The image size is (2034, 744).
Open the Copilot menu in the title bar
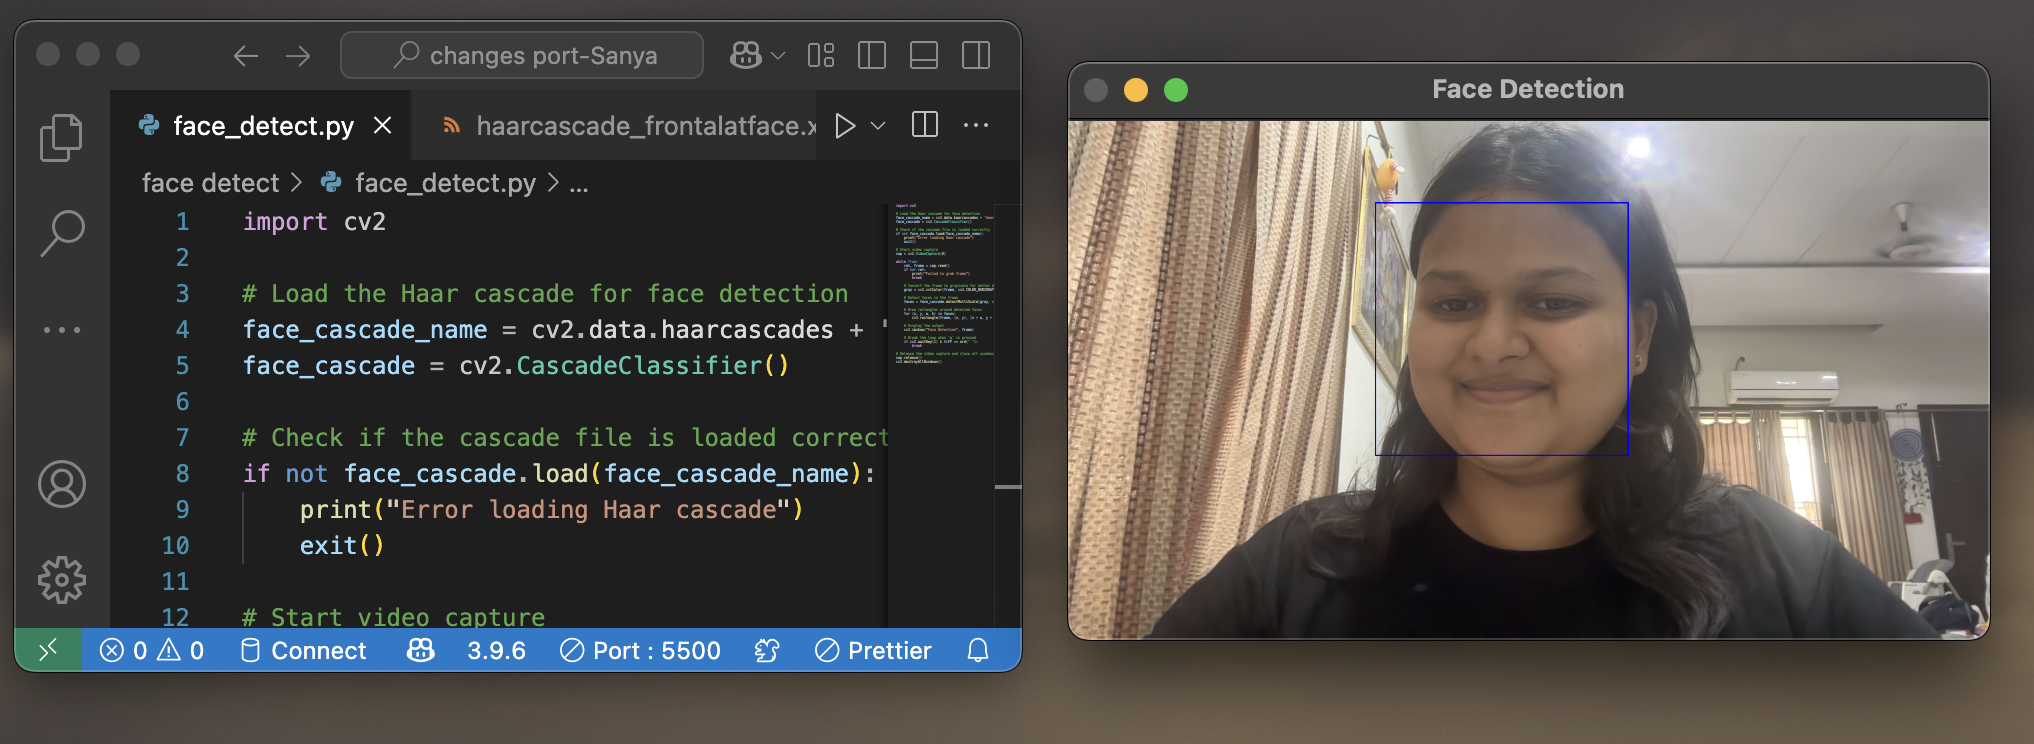(746, 55)
